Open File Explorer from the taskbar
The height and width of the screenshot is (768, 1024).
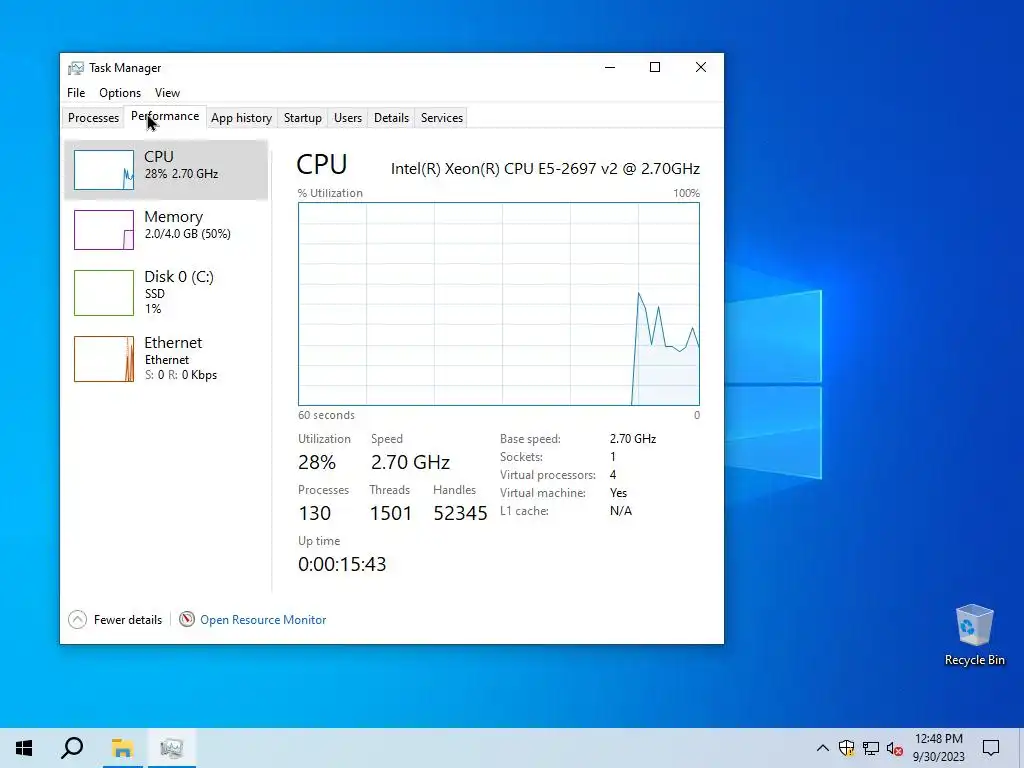pos(122,748)
